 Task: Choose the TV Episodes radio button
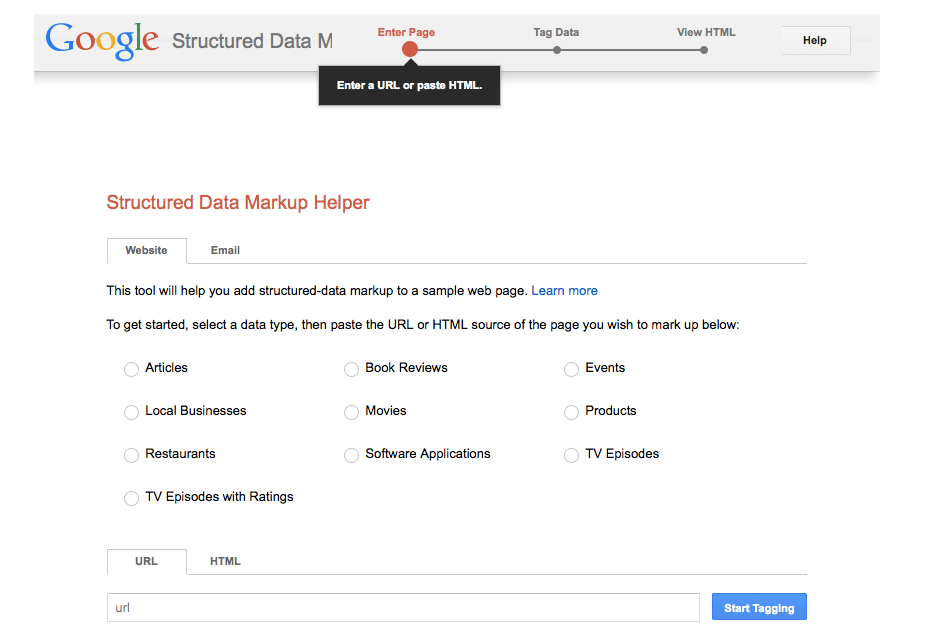[571, 455]
